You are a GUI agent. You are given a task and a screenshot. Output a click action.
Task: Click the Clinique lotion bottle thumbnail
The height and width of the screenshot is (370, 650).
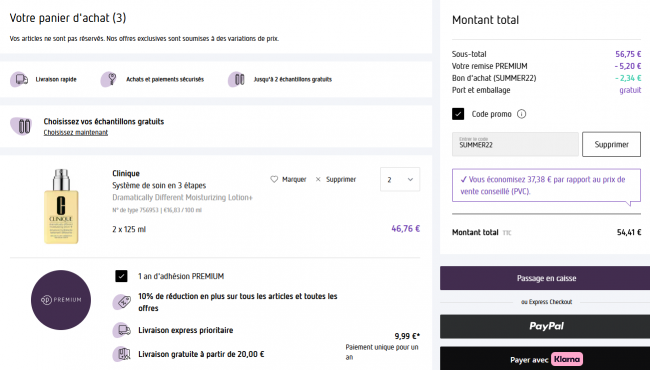point(61,206)
